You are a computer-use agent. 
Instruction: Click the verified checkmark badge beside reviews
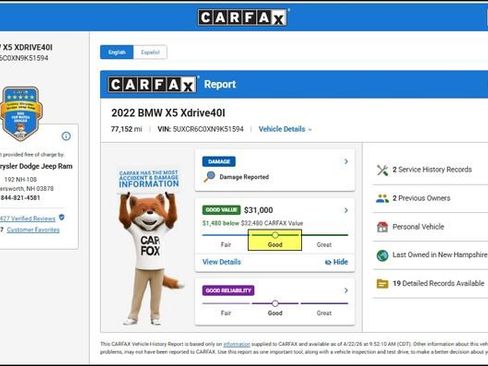pos(62,217)
